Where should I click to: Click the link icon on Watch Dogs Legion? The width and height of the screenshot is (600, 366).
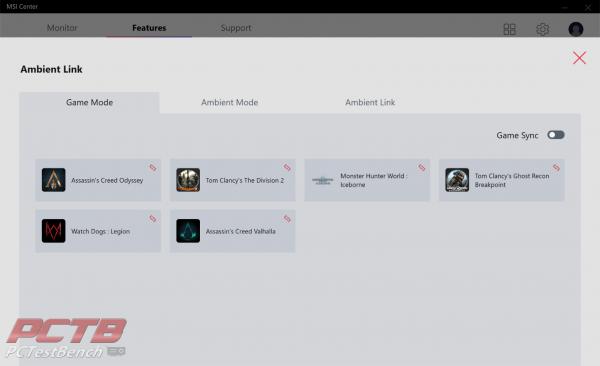tap(153, 219)
